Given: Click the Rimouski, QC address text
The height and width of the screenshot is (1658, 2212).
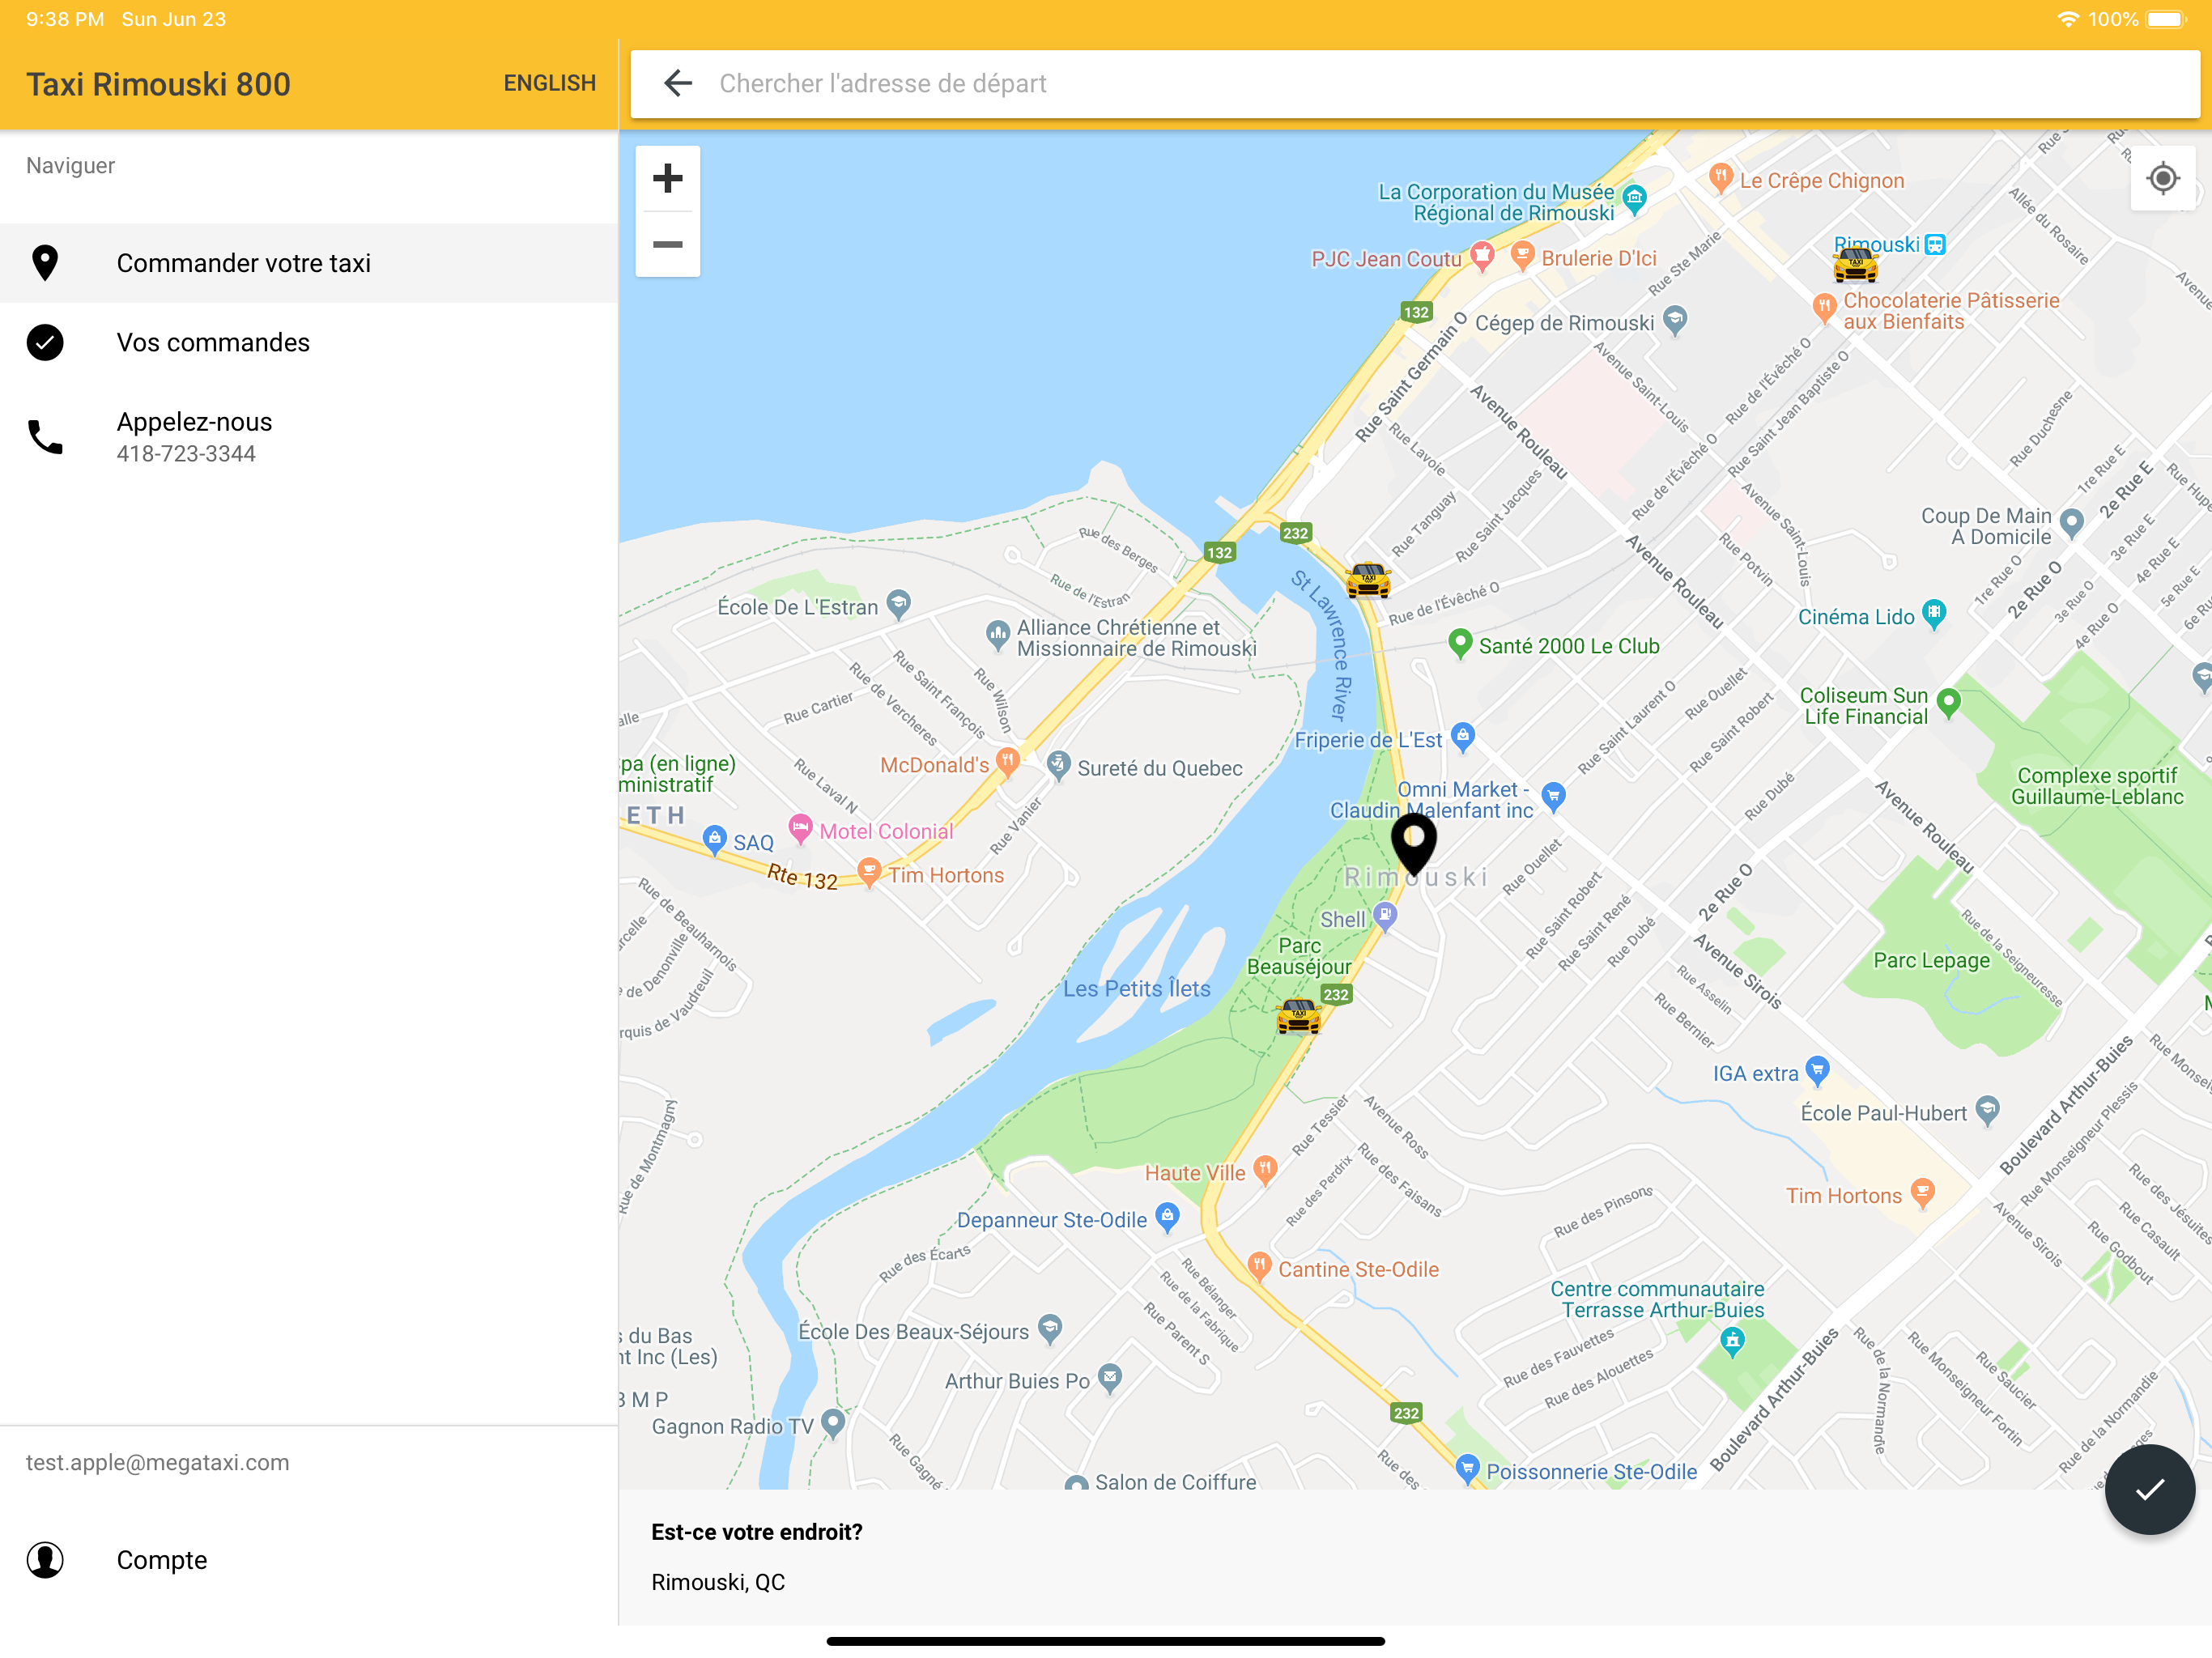Looking at the screenshot, I should 718,1581.
